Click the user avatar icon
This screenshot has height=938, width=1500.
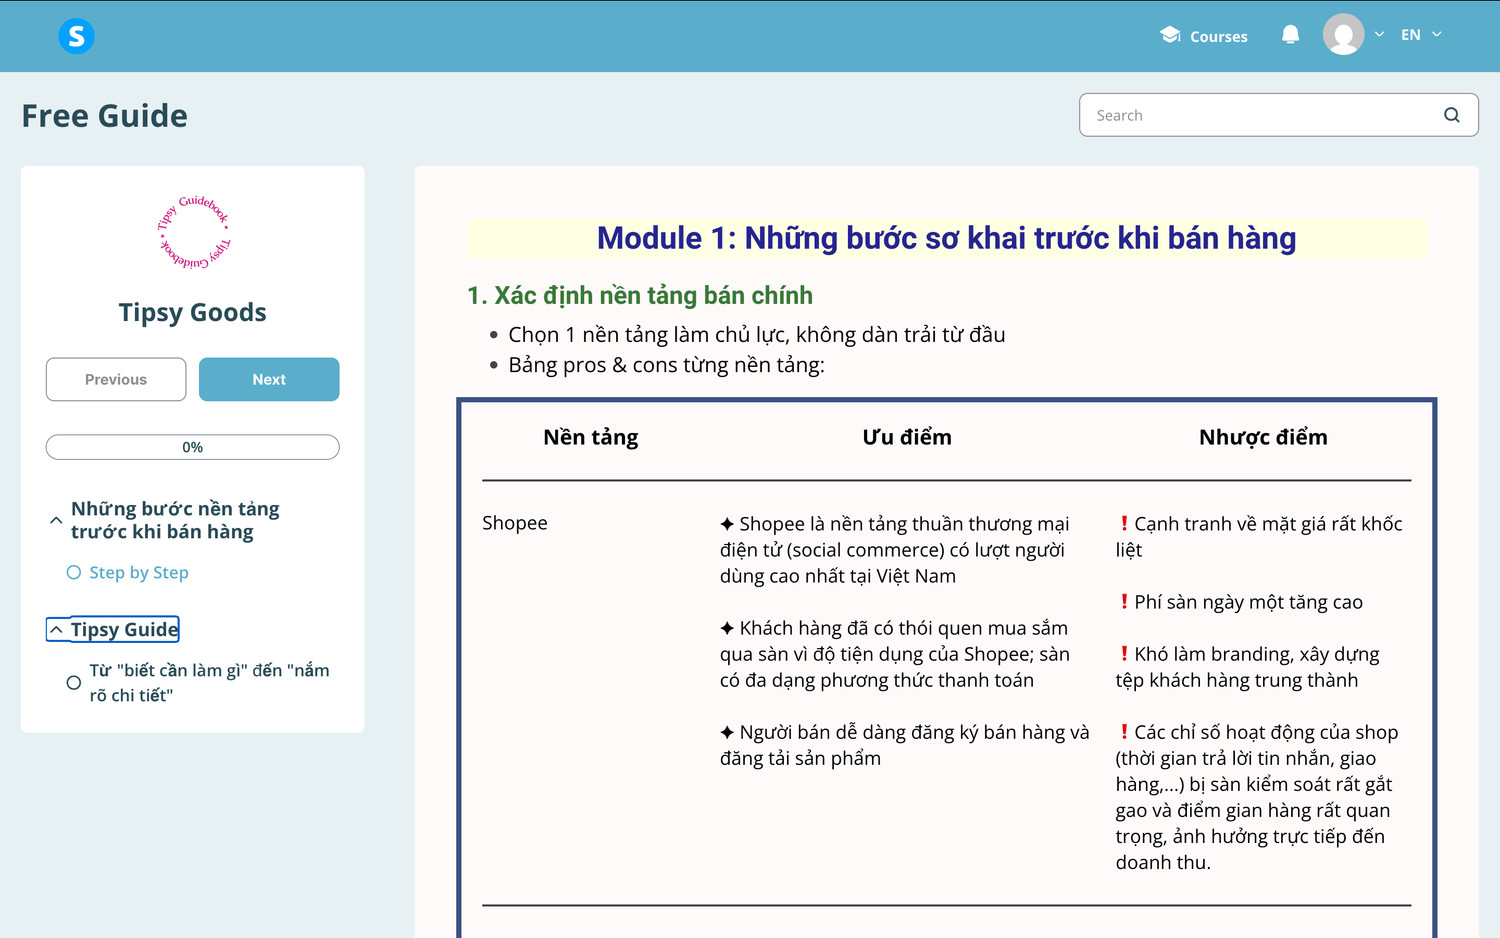[x=1343, y=35]
